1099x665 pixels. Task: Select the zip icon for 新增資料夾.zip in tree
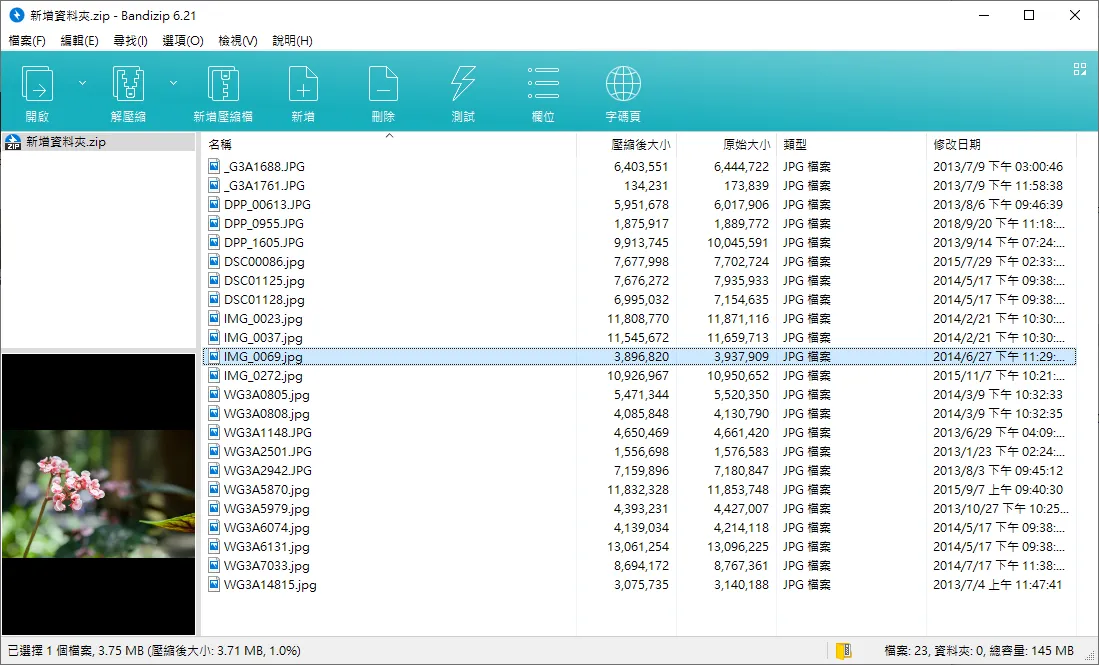point(13,142)
